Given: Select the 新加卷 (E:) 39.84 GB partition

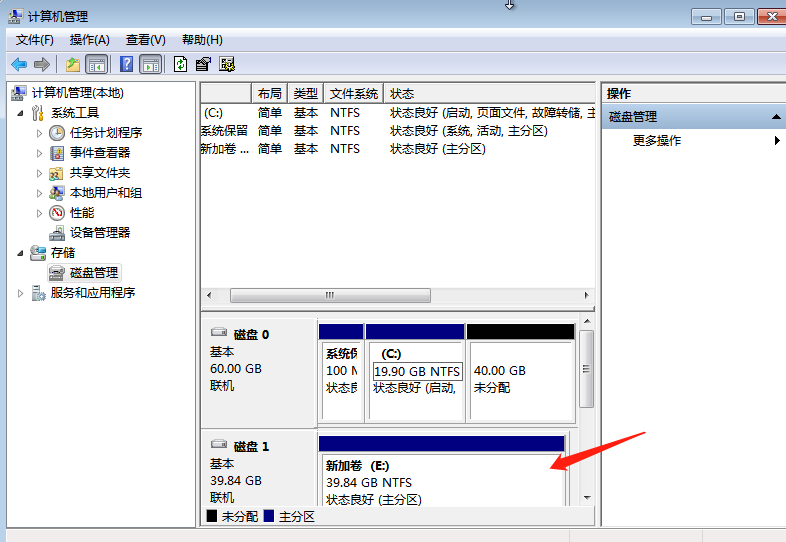Looking at the screenshot, I should [442, 471].
